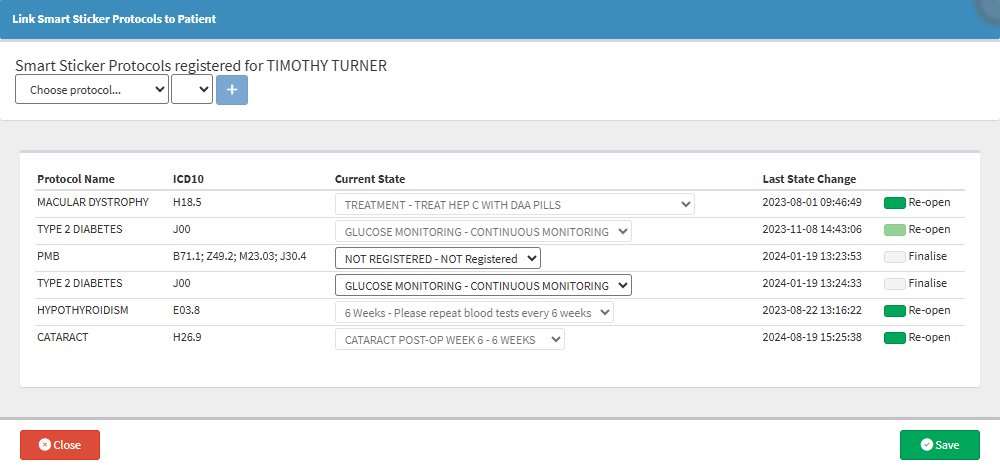
Task: Toggle Re-open switch for Cataract
Action: point(894,338)
